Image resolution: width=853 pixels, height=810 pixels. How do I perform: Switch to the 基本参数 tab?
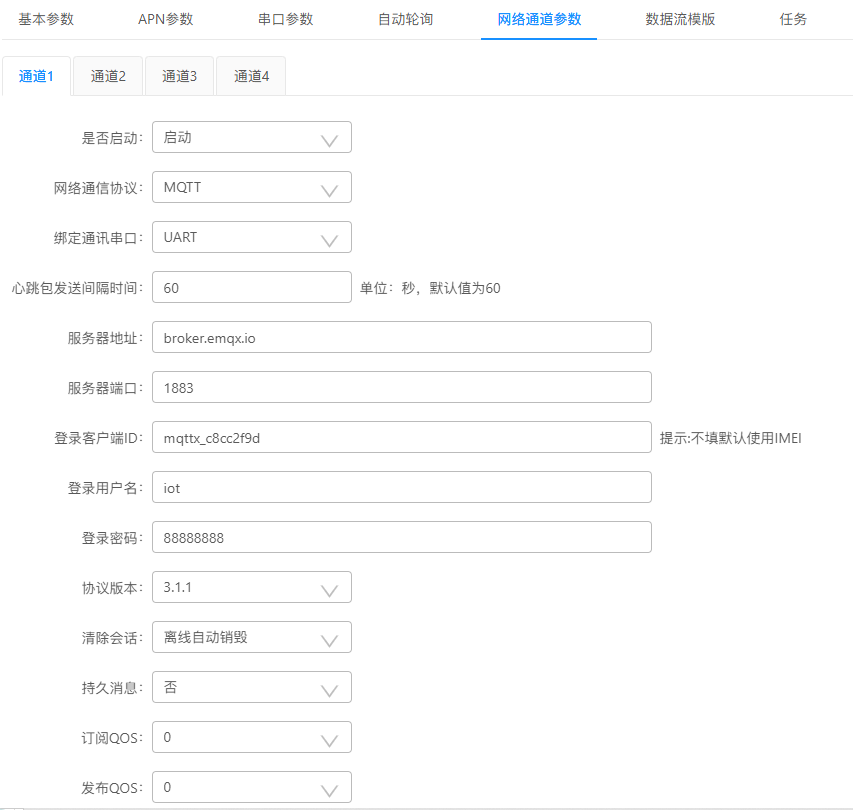46,20
